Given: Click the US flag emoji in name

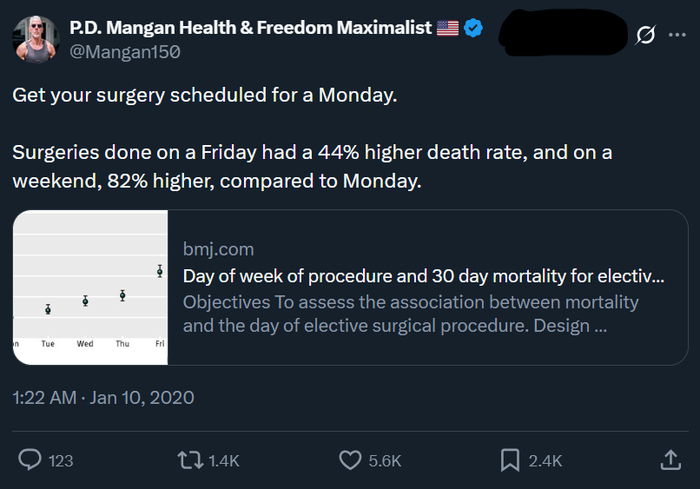Looking at the screenshot, I should 447,29.
